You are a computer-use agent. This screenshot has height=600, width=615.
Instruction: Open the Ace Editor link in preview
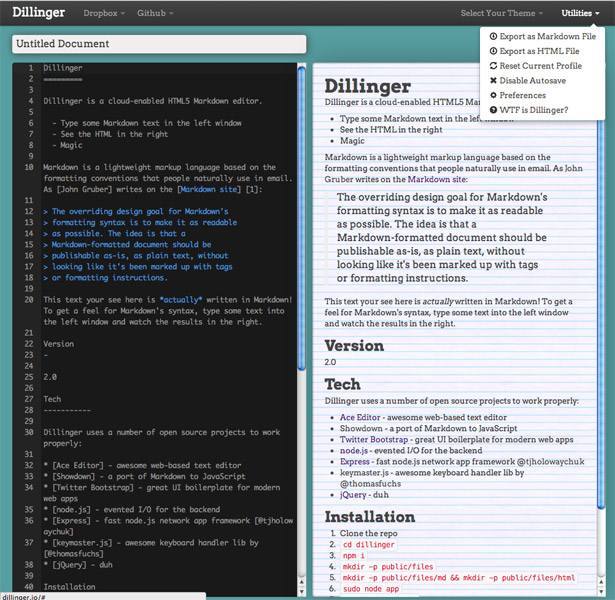[x=360, y=417]
